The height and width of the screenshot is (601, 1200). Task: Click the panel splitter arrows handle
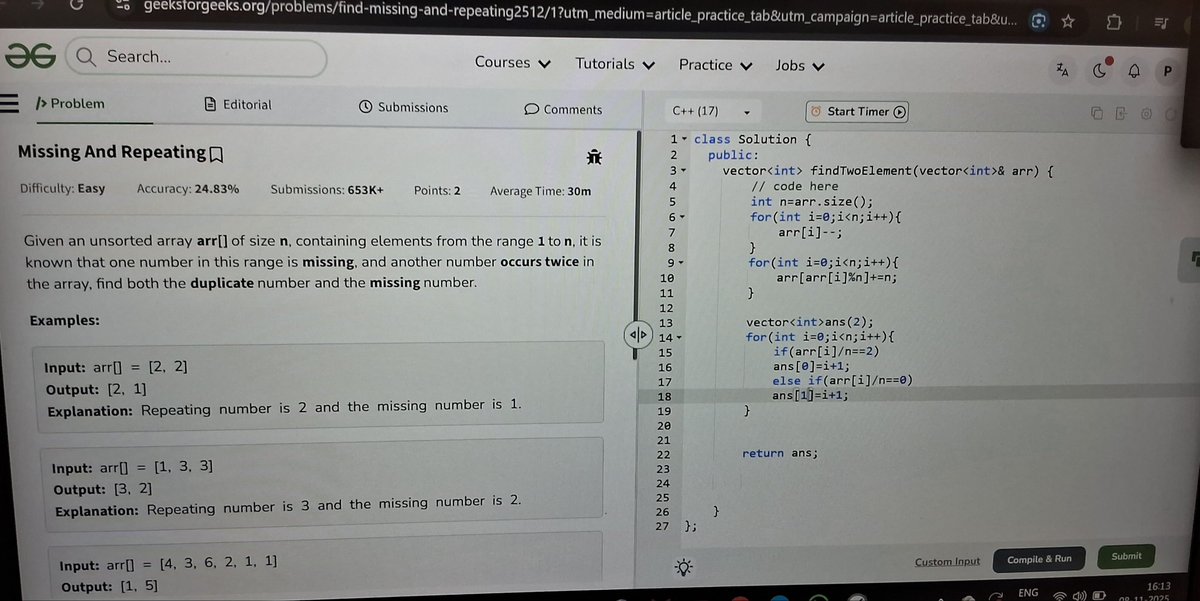[x=638, y=334]
